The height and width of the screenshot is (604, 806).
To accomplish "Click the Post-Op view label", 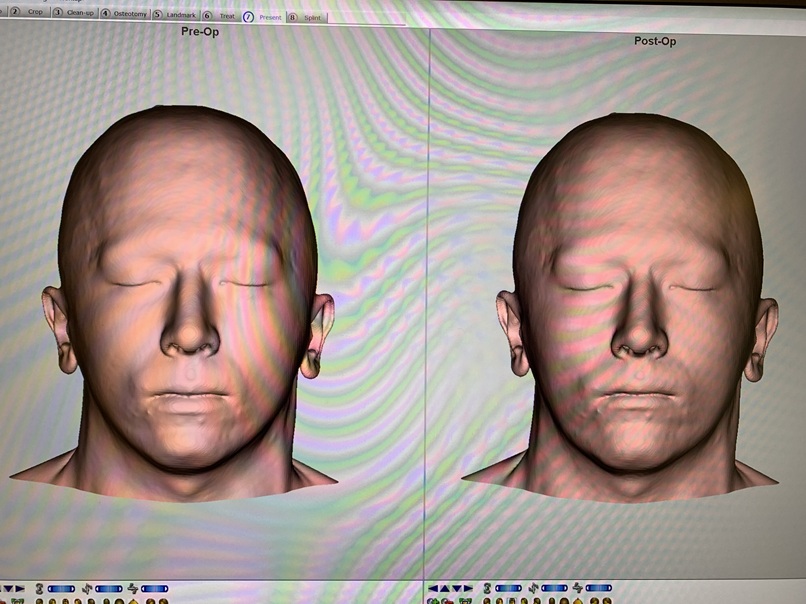I will pyautogui.click(x=655, y=41).
